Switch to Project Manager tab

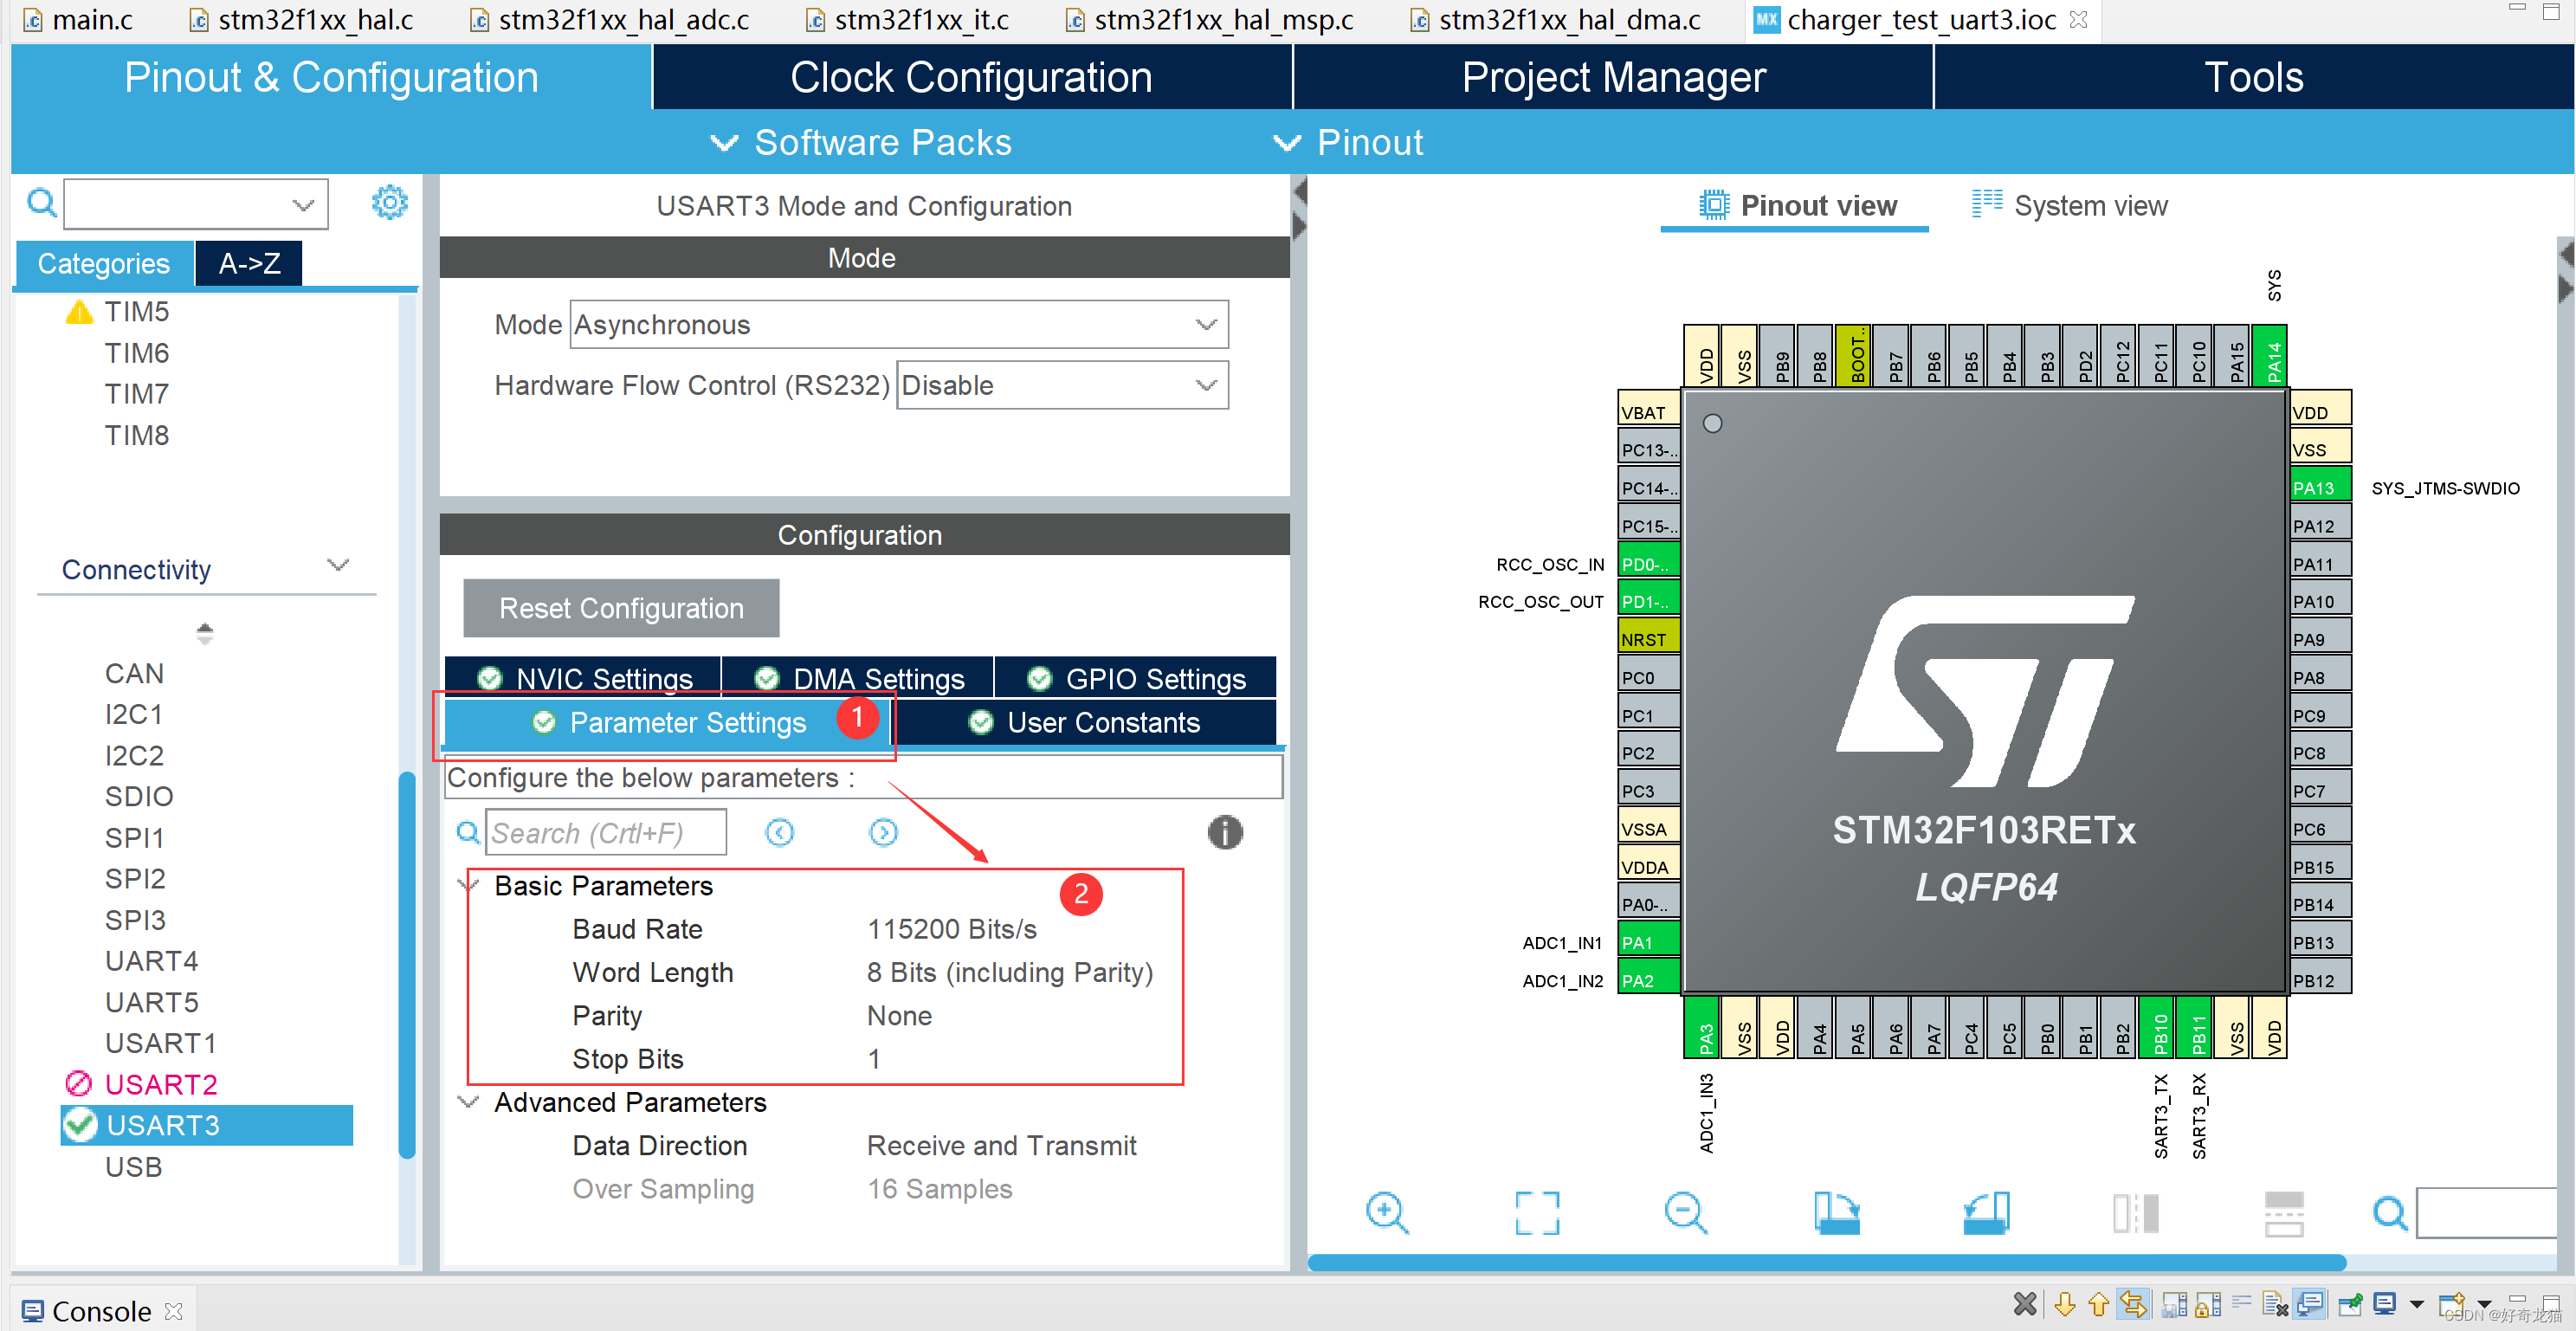coord(1613,77)
